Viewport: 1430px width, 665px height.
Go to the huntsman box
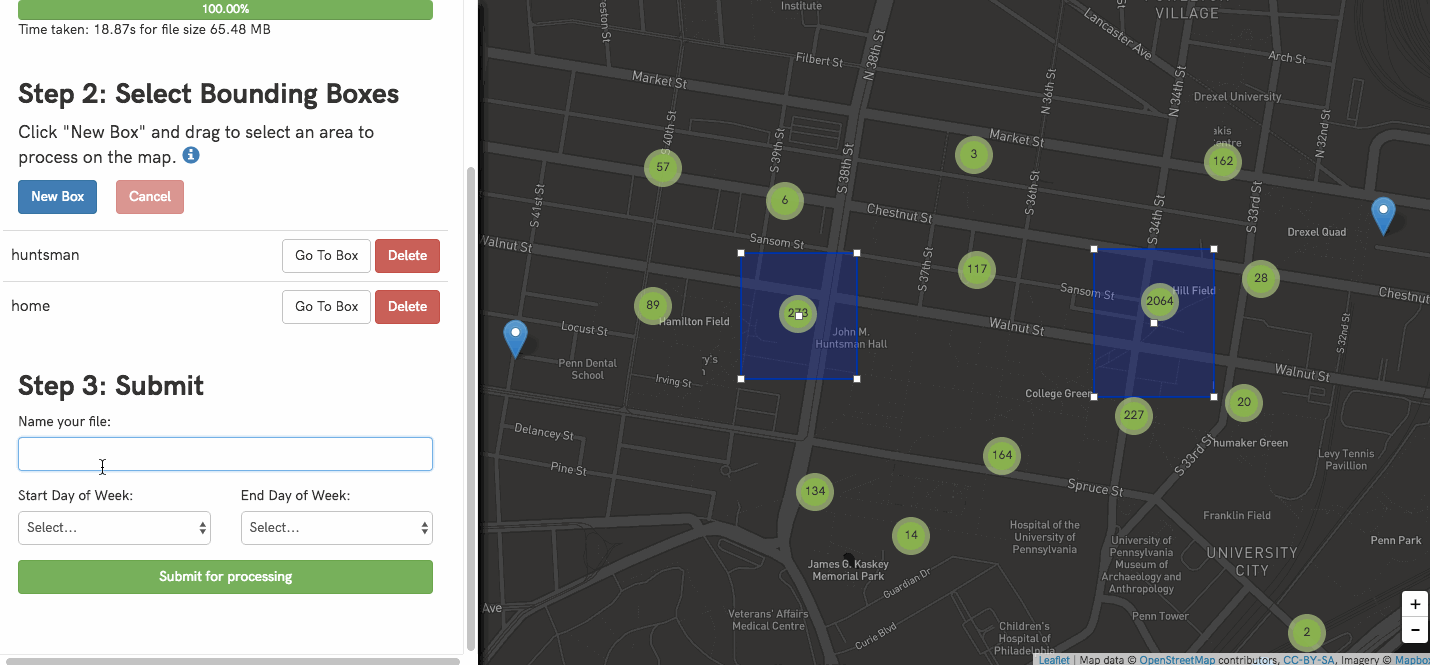pyautogui.click(x=326, y=256)
